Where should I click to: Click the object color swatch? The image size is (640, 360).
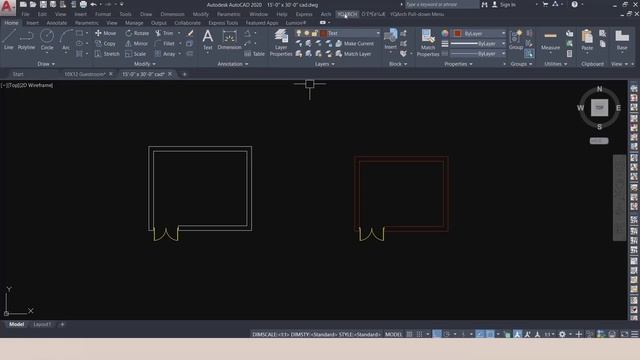(x=458, y=33)
